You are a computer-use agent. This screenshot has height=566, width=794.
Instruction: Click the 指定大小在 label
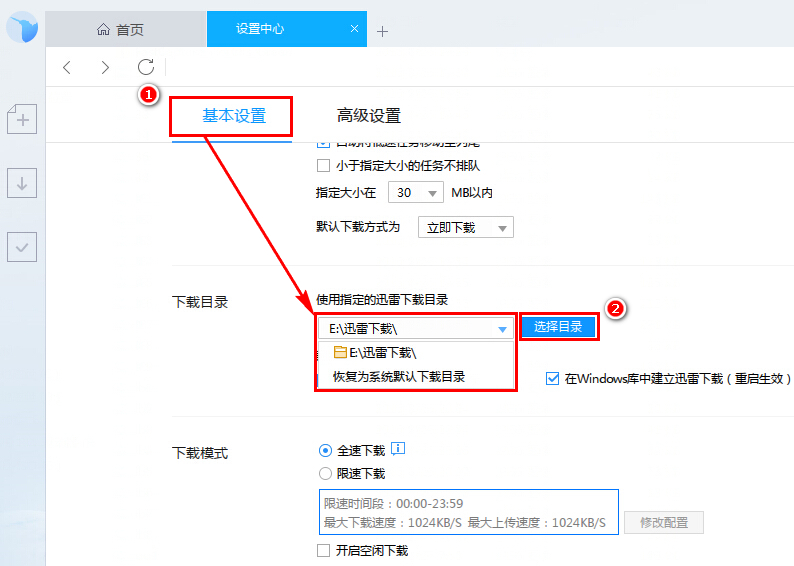click(x=346, y=192)
